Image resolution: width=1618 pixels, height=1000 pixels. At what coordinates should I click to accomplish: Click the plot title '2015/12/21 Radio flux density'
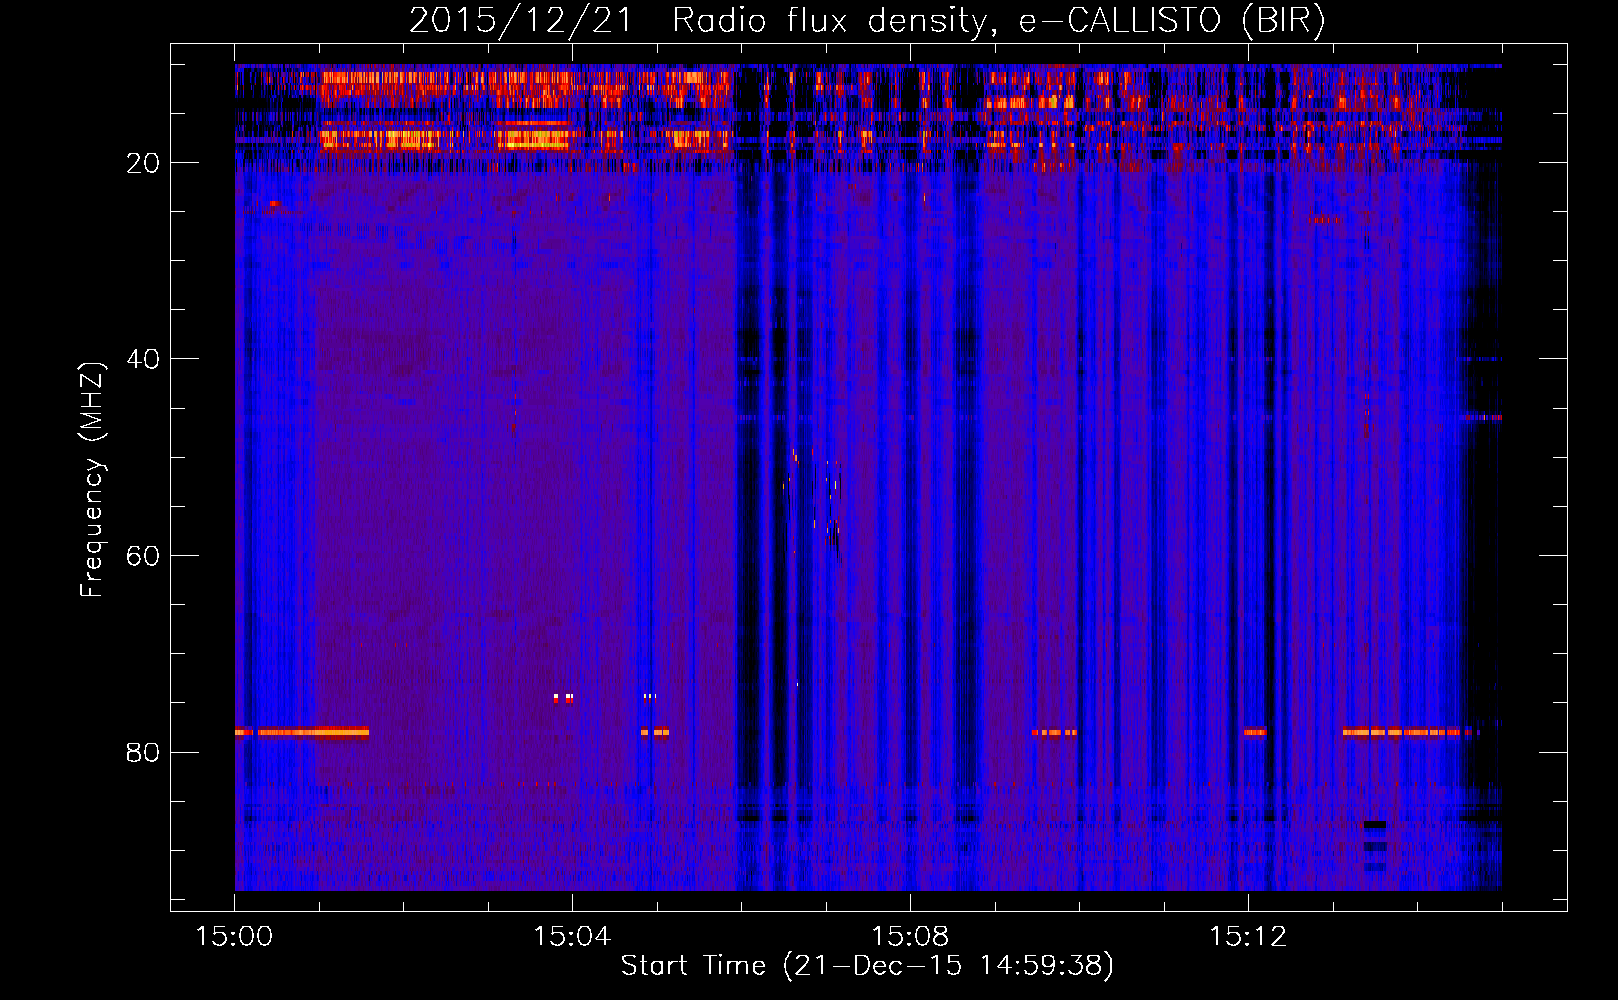coord(867,20)
